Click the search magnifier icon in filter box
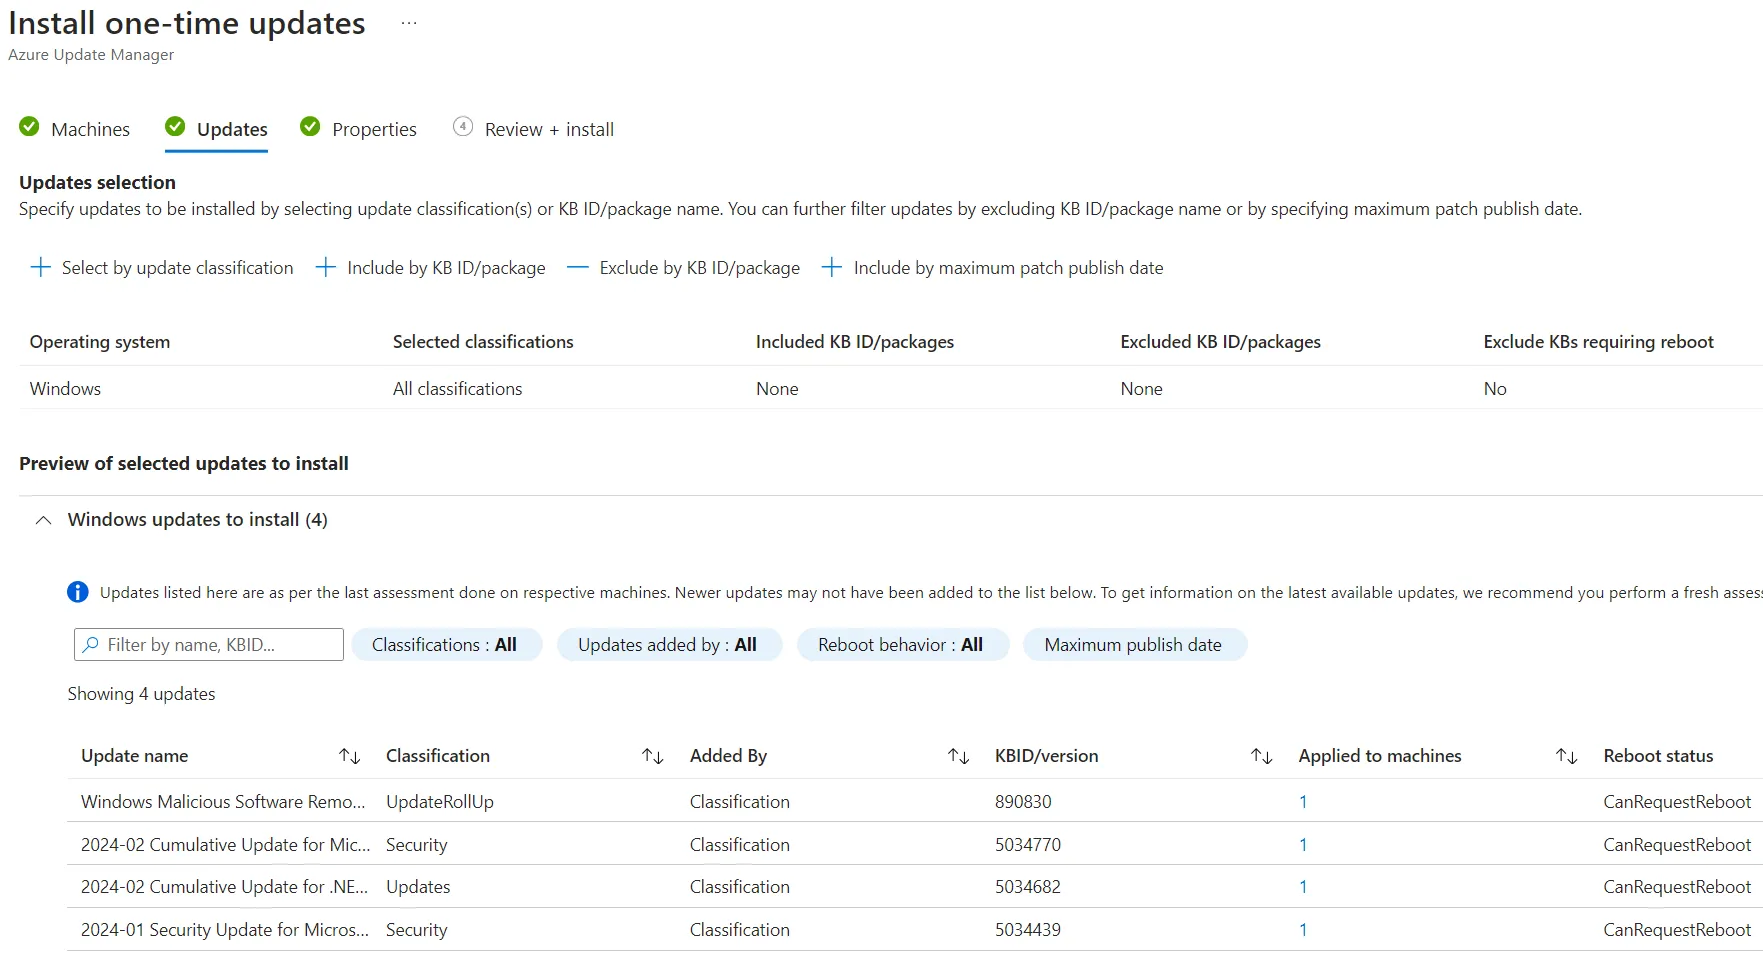The image size is (1763, 963). [x=91, y=645]
